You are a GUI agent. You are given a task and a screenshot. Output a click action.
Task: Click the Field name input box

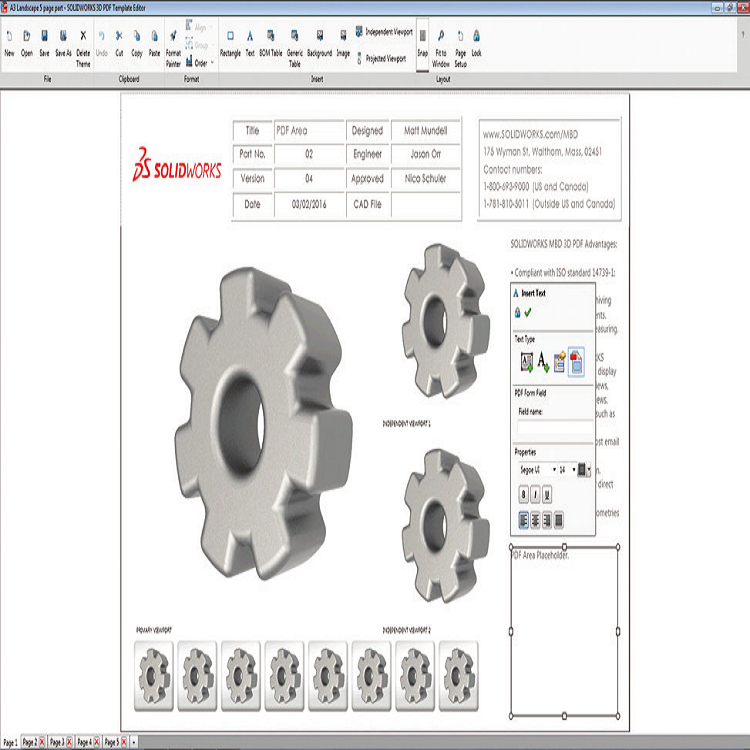pyautogui.click(x=553, y=426)
